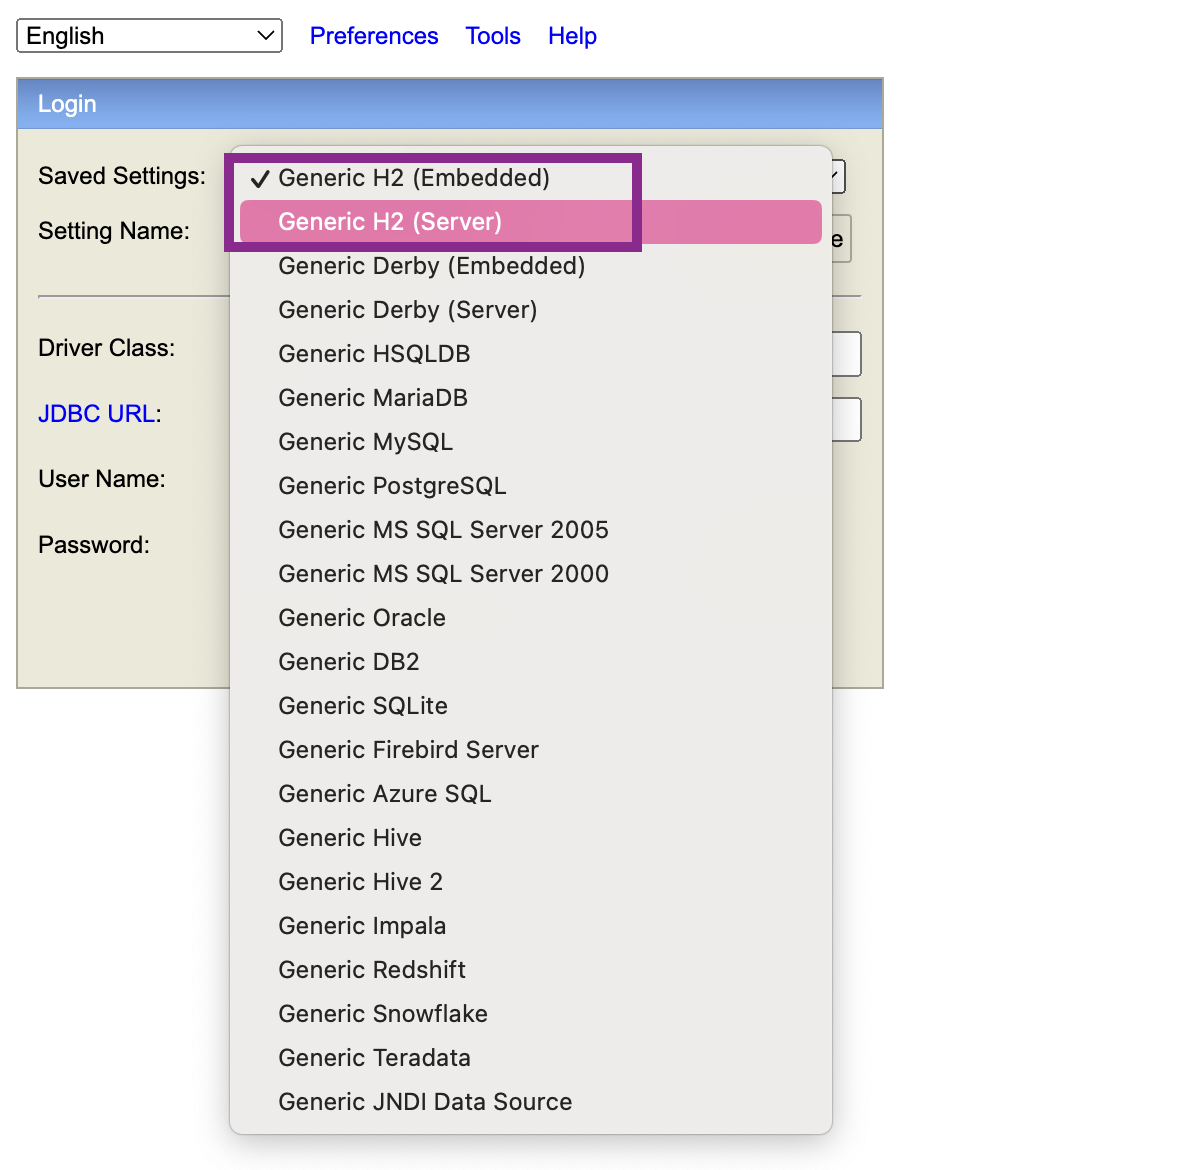Choose Generic Redshift setting
Viewport: 1182px width, 1170px height.
531,969
